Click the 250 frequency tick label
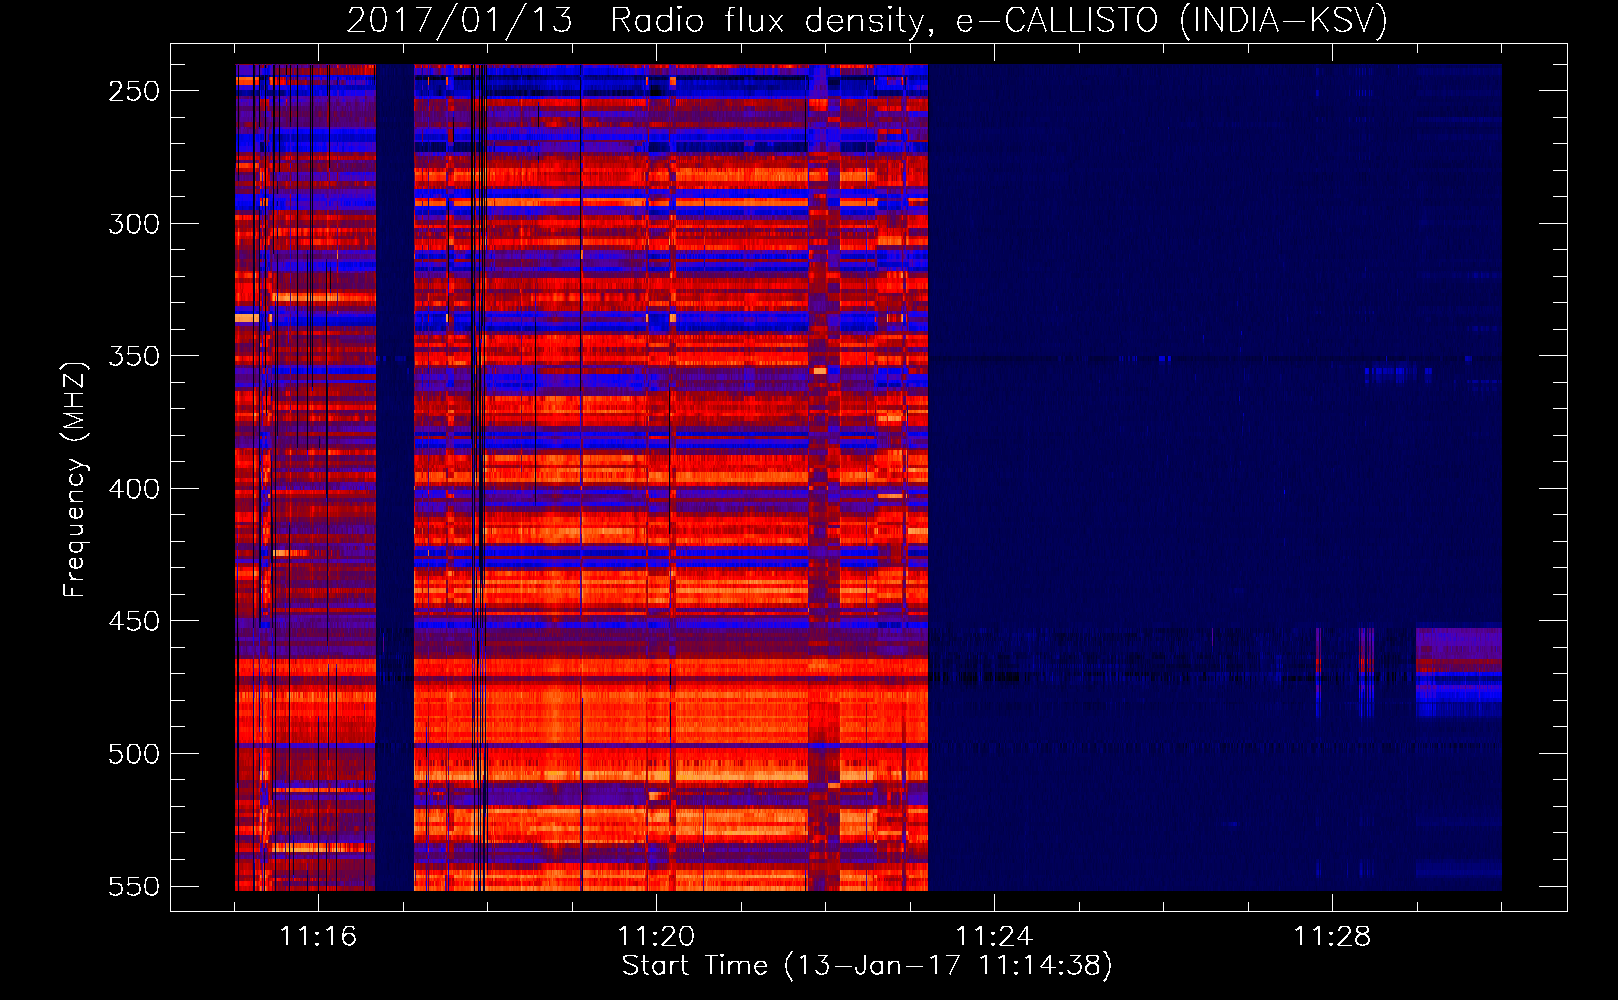Screen dimensions: 1618x1000 [134, 91]
